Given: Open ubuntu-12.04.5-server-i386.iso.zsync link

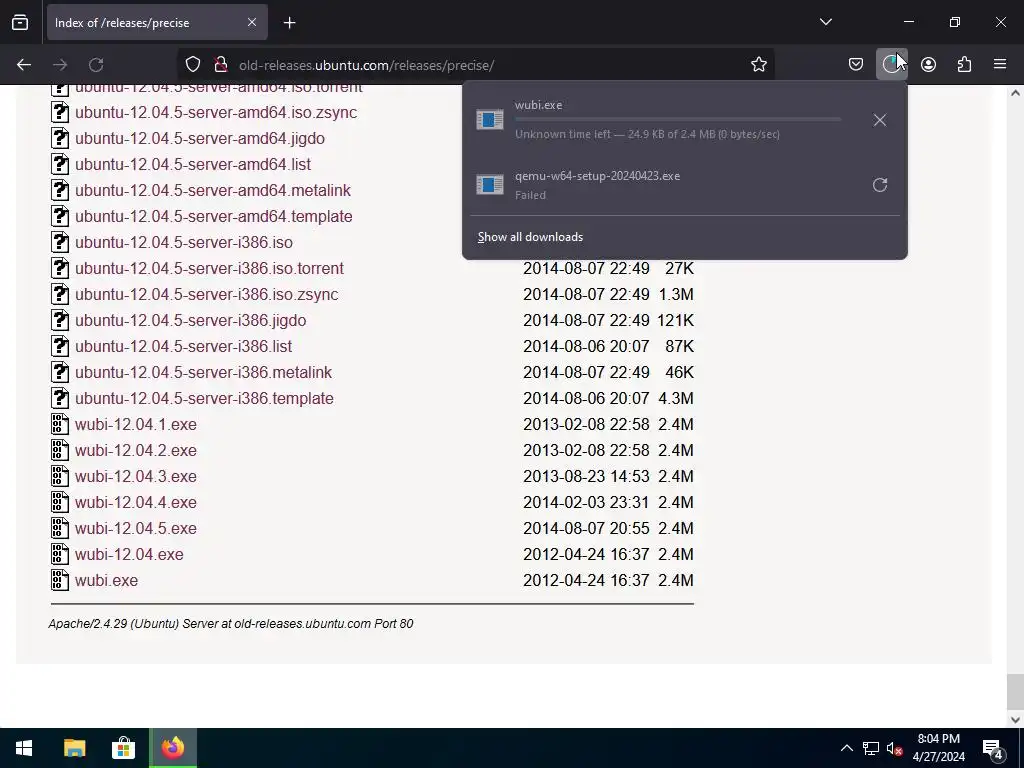Looking at the screenshot, I should click(x=206, y=295).
